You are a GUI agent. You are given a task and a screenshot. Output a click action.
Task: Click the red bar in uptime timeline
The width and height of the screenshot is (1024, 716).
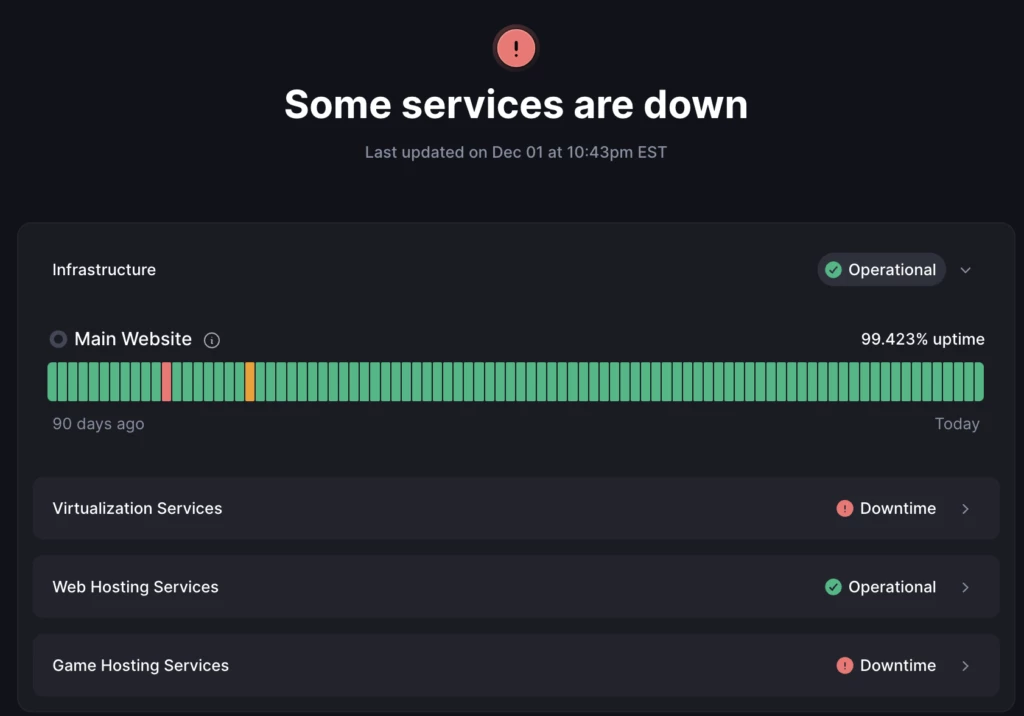pyautogui.click(x=167, y=382)
